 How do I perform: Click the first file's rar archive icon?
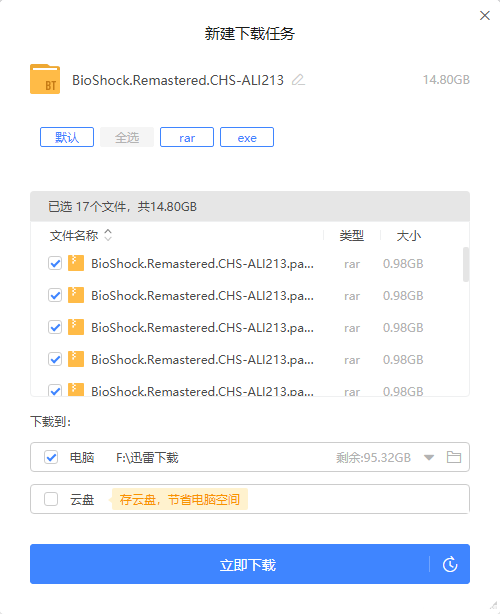tap(76, 263)
